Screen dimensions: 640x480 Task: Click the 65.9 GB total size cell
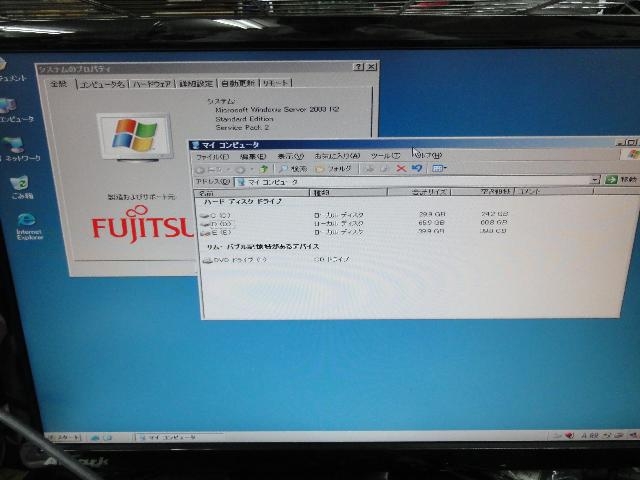point(431,223)
